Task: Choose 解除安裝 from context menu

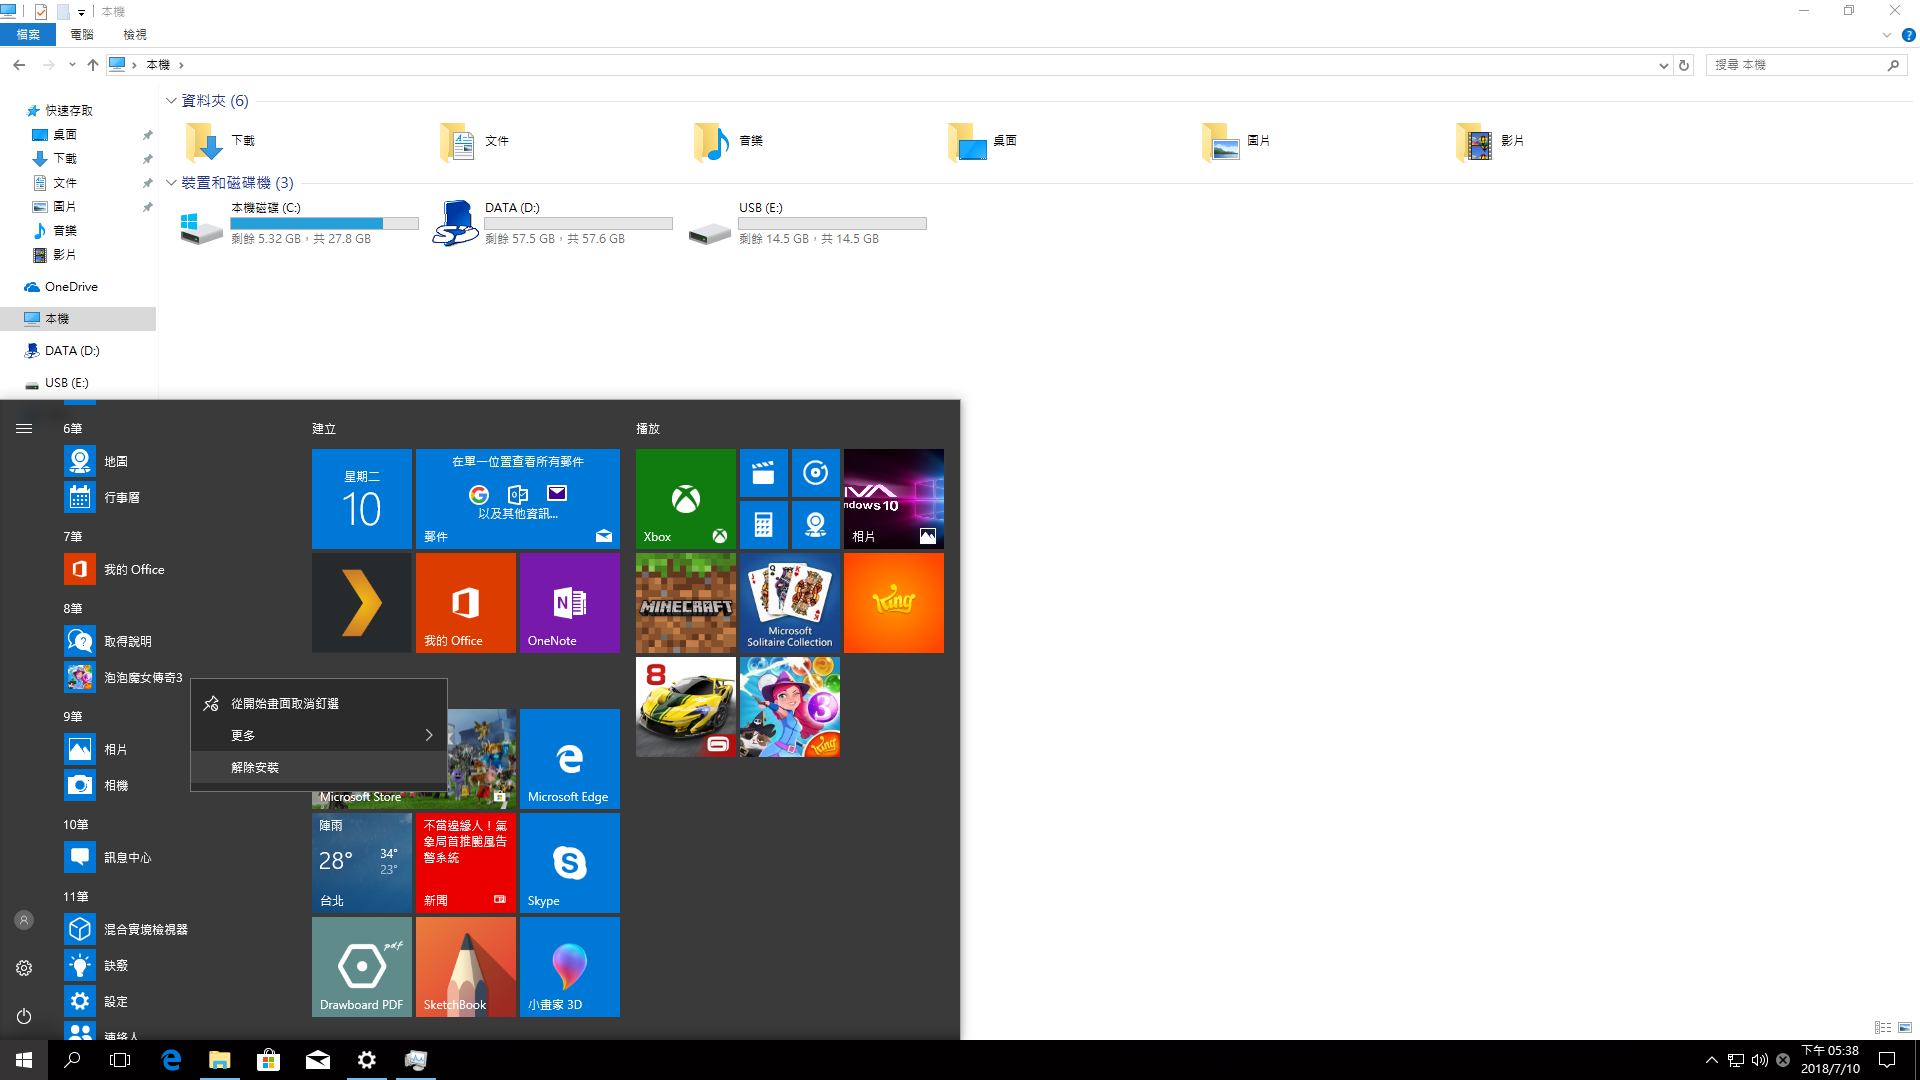Action: click(319, 767)
